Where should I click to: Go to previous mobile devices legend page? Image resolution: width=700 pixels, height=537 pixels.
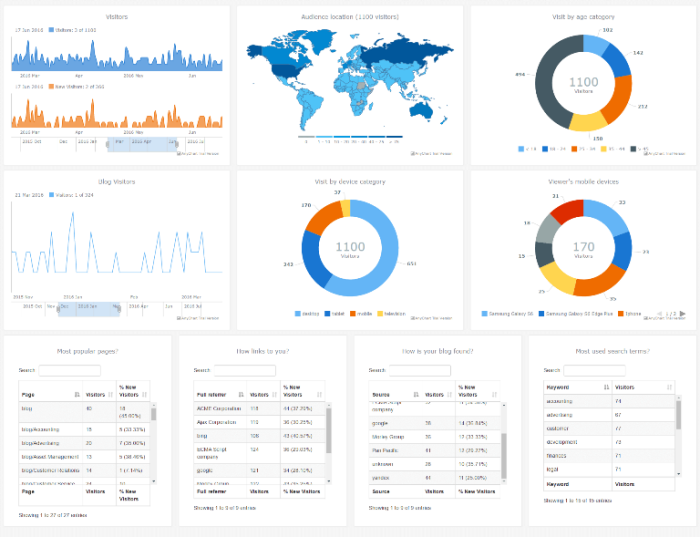pos(660,314)
